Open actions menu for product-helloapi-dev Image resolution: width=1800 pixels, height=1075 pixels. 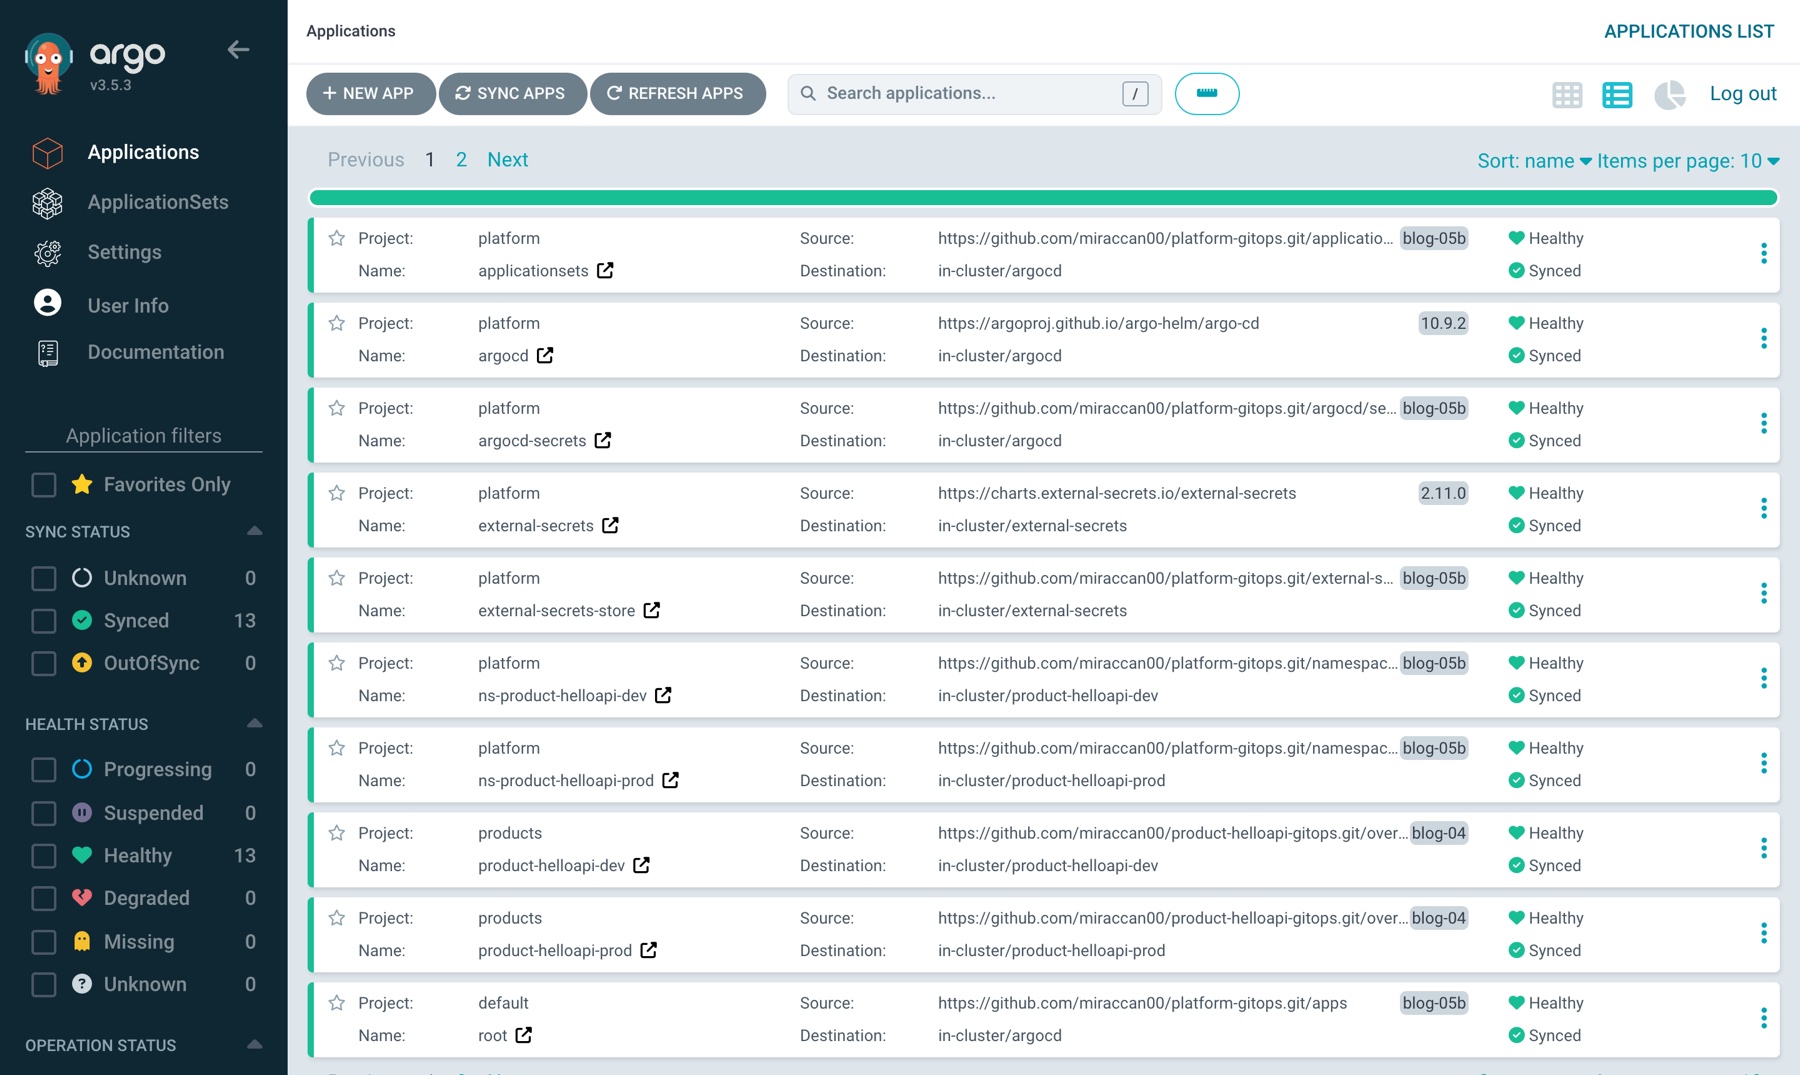coord(1763,848)
